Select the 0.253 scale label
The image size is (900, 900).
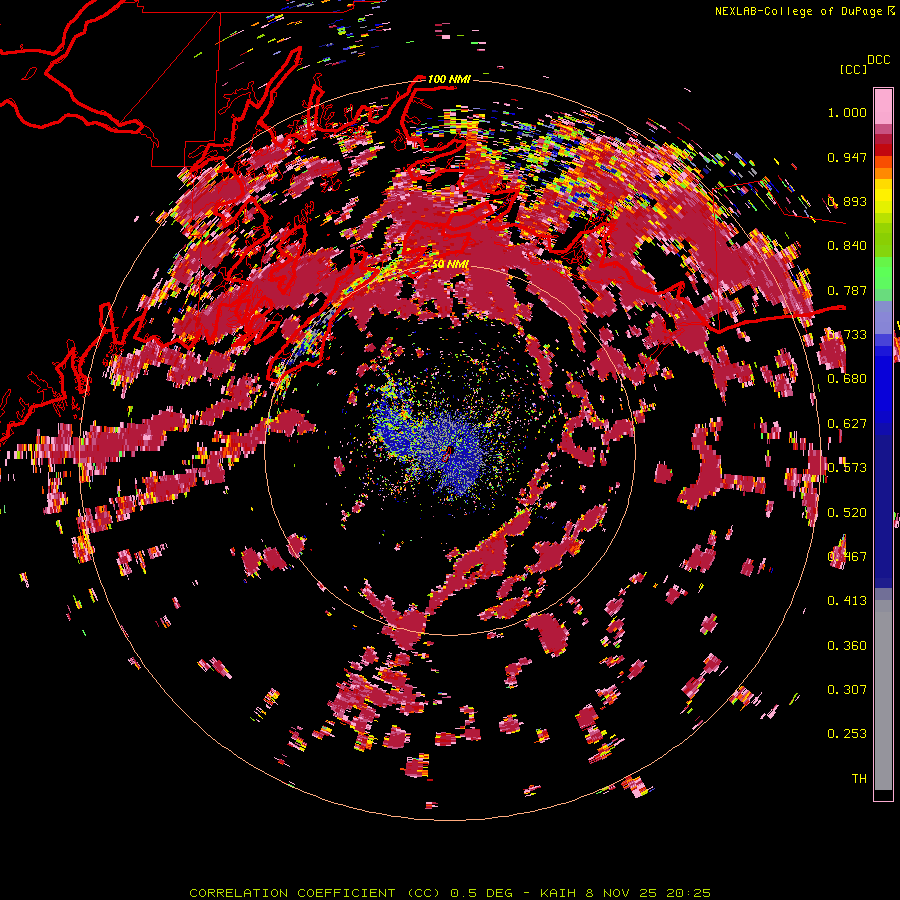point(847,734)
